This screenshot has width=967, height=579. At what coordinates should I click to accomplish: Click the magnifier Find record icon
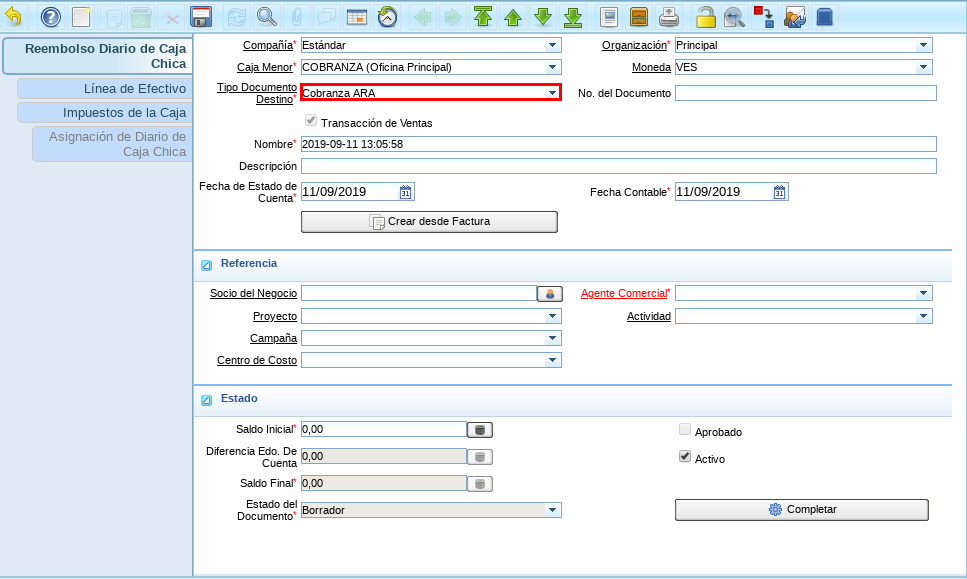267,17
